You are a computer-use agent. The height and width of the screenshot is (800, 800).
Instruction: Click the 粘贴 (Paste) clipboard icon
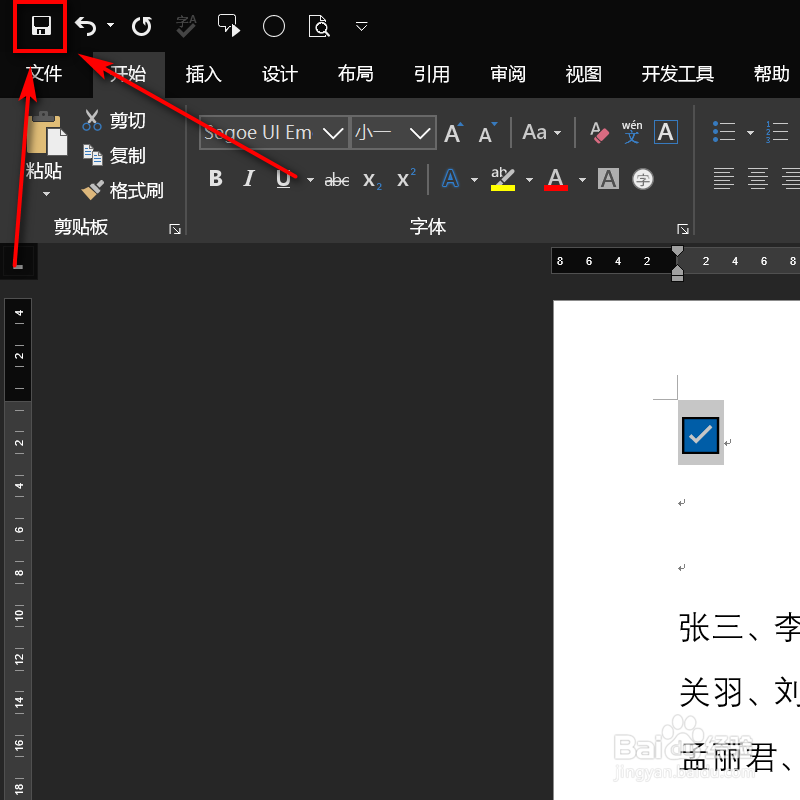46,133
